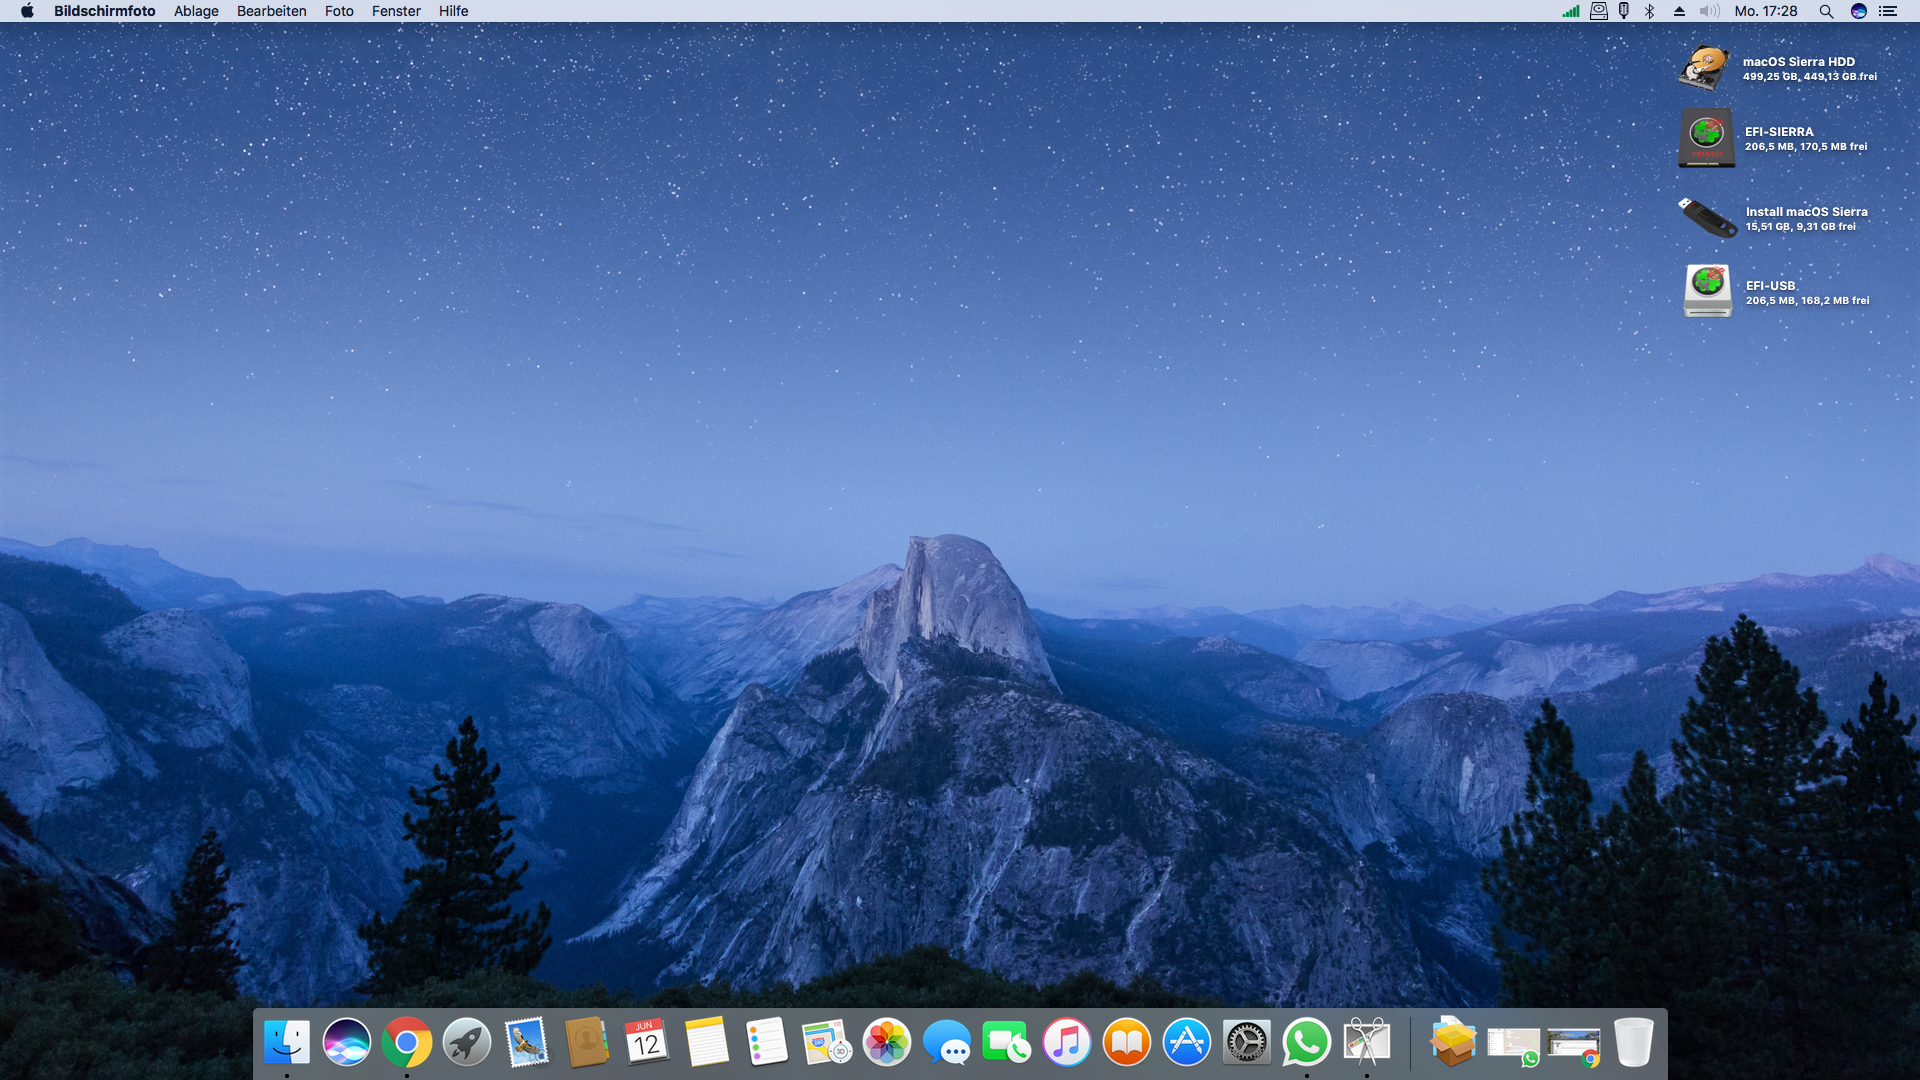Open iTunes music app
This screenshot has width=1920, height=1080.
tap(1067, 1043)
